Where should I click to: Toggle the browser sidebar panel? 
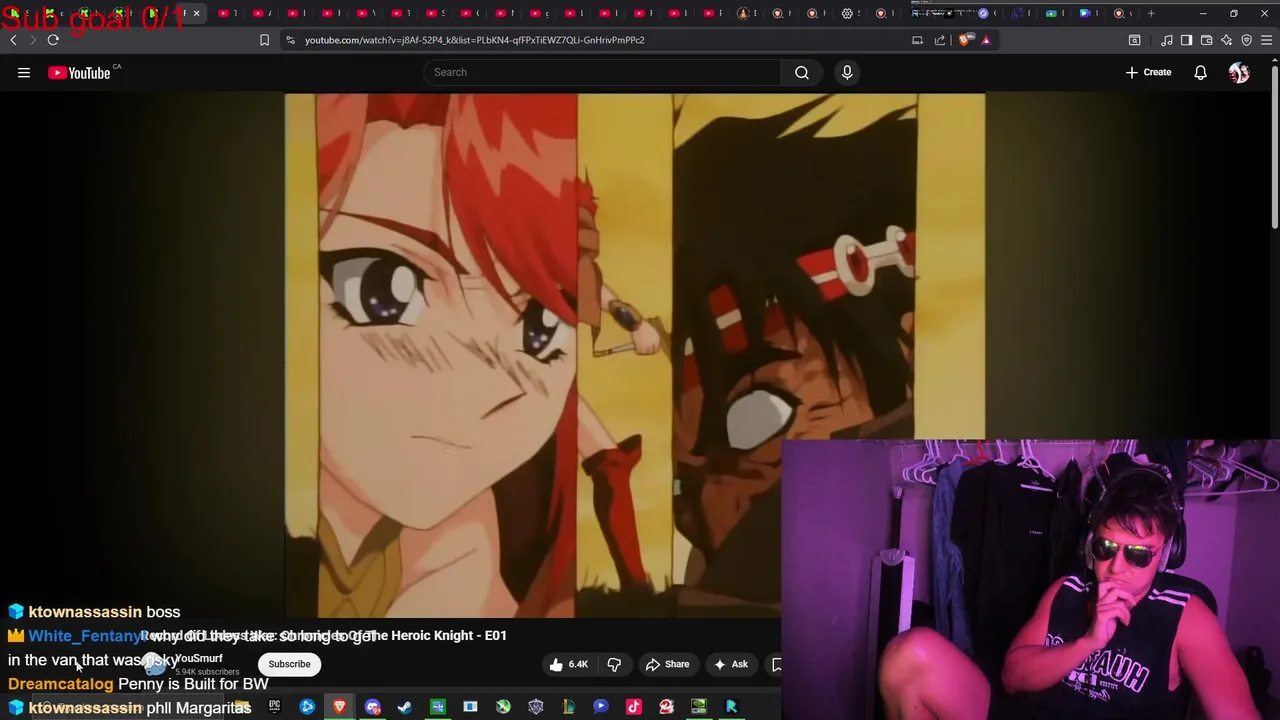[1186, 40]
